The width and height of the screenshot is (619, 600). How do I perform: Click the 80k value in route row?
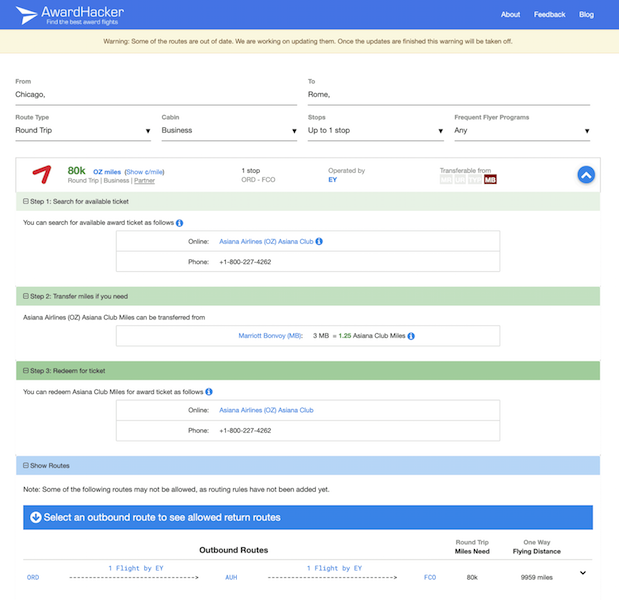(472, 578)
